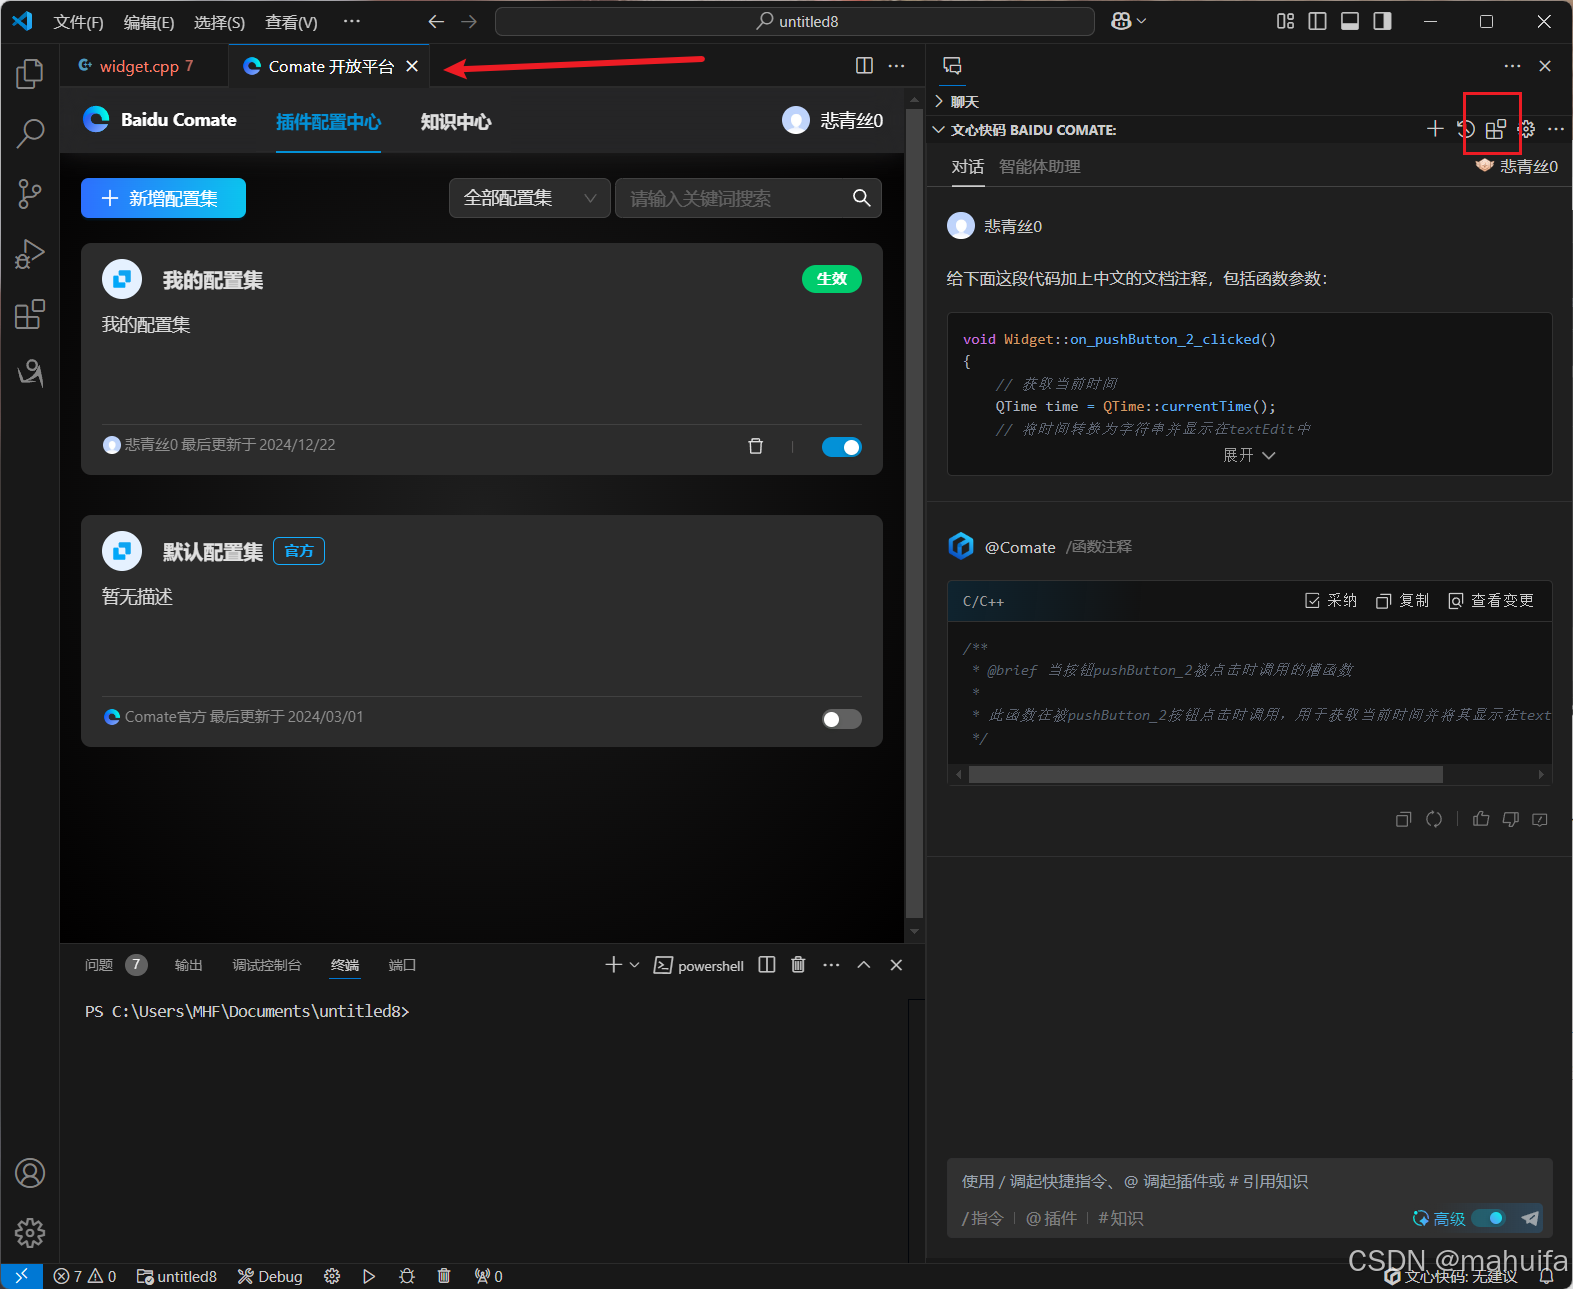The image size is (1573, 1289).
Task: Click 复制 in the code block header
Action: tap(1402, 600)
